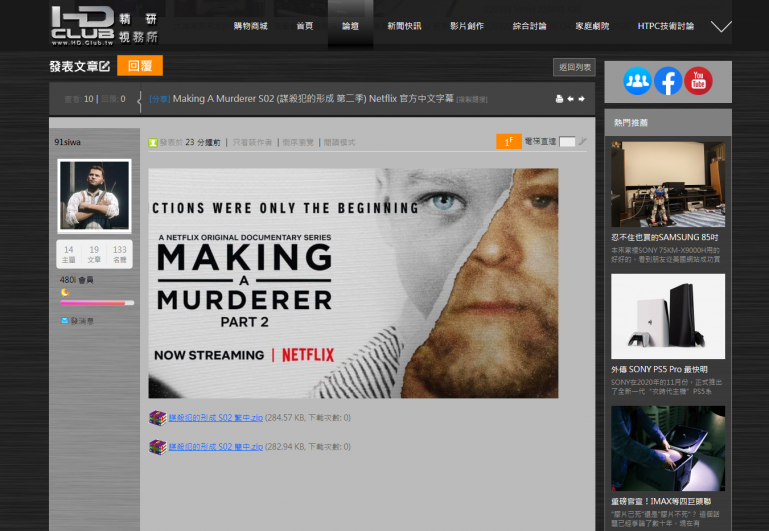Viewport: 769px width, 531px height.
Task: Open the PS5 Pro article thumbnail
Action: click(x=668, y=316)
